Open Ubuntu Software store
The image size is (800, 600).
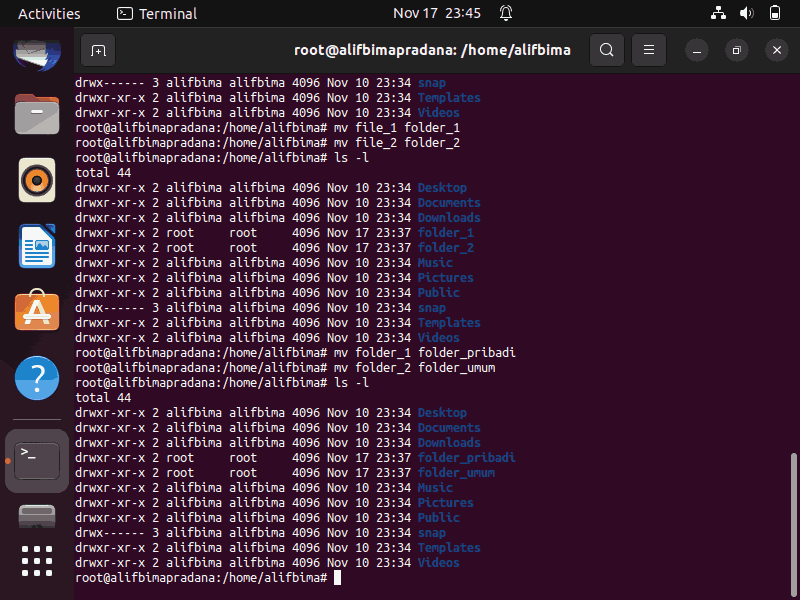[x=37, y=310]
